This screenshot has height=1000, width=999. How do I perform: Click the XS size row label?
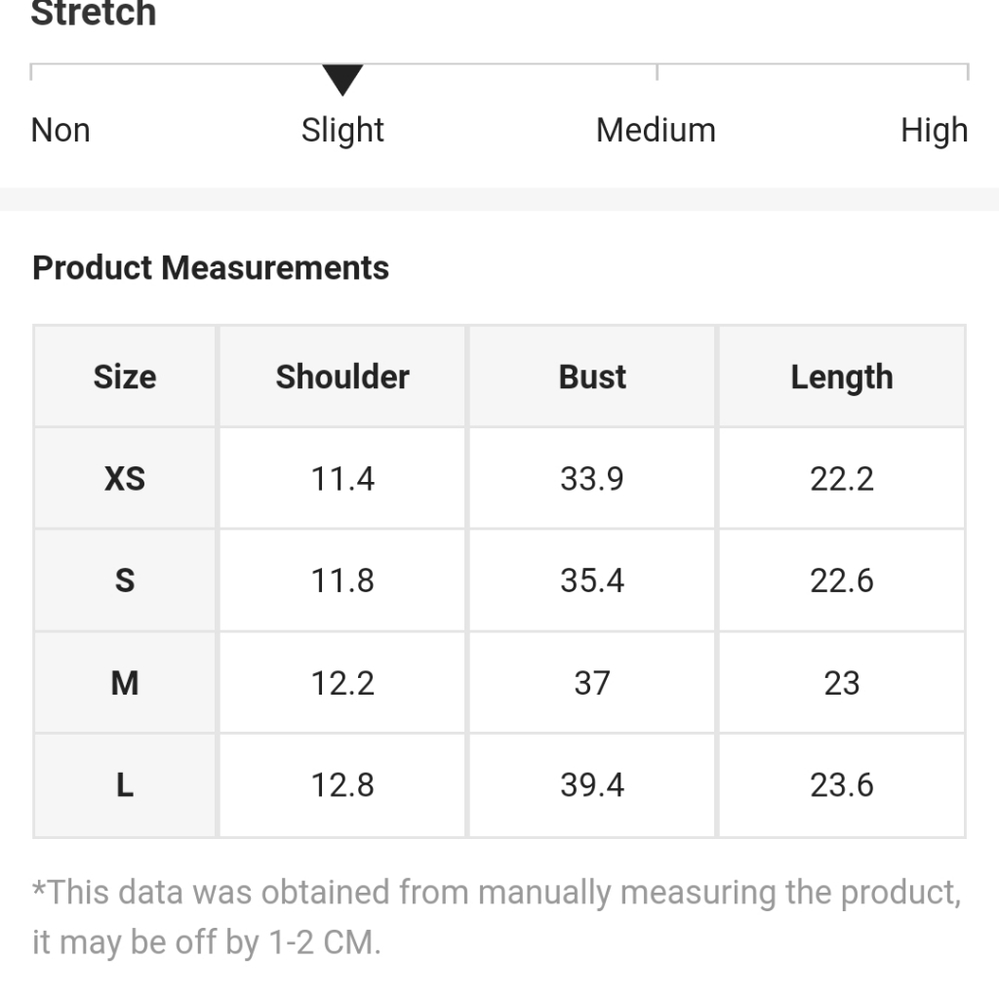click(x=125, y=479)
